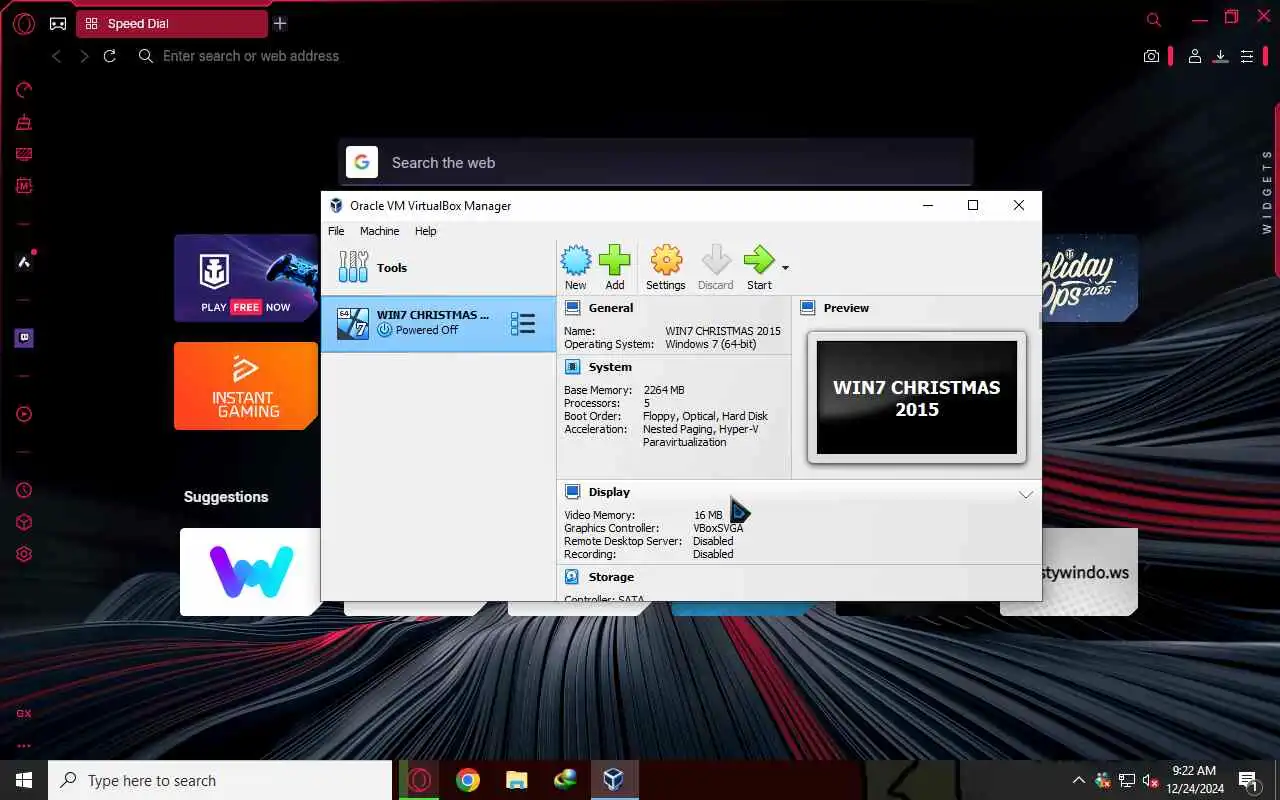The height and width of the screenshot is (800, 1280).
Task: Click the Graphics Controller value VBoxSVGA
Action: (718, 528)
